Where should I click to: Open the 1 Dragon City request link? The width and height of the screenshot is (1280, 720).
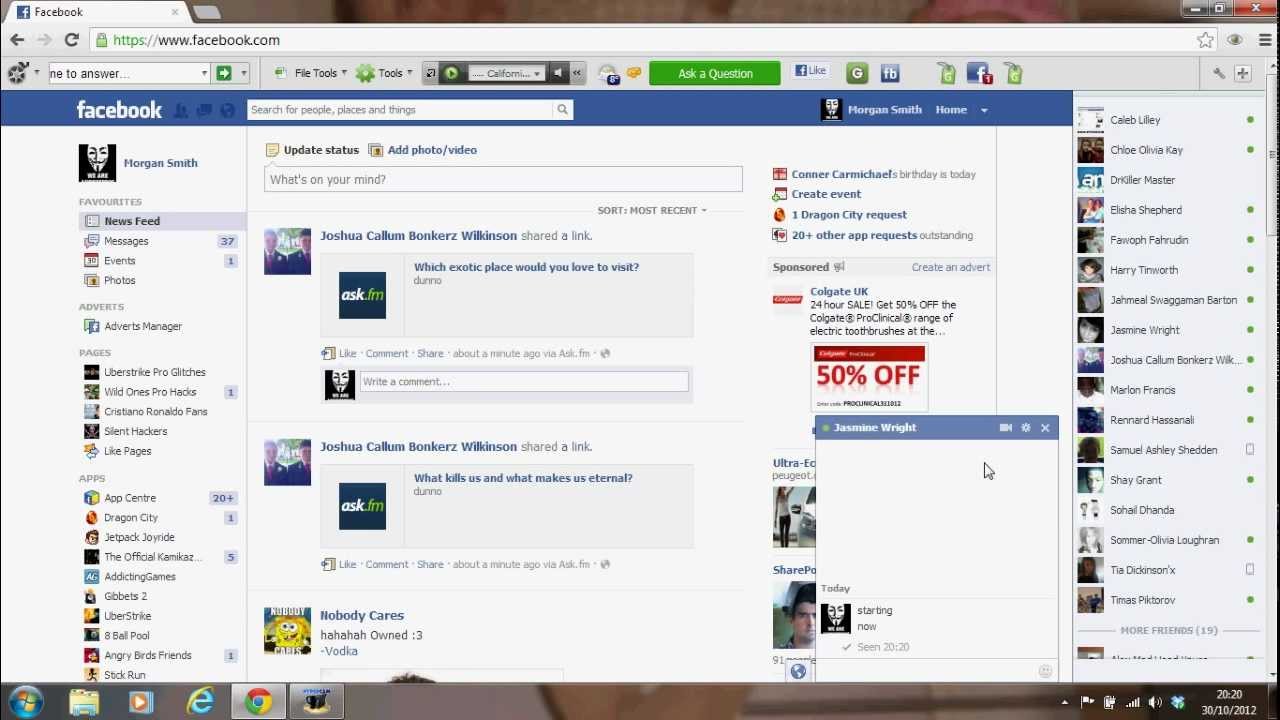[x=849, y=215]
